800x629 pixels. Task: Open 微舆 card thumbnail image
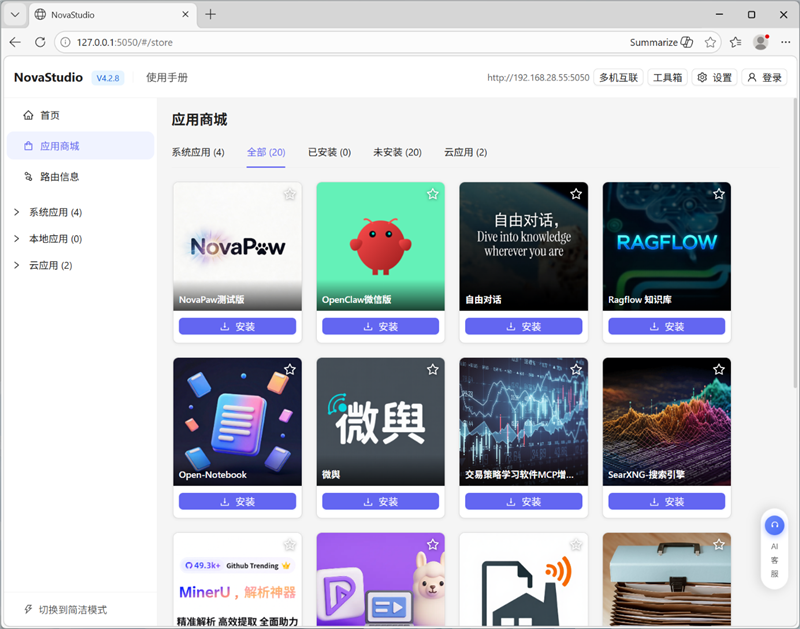tap(381, 422)
